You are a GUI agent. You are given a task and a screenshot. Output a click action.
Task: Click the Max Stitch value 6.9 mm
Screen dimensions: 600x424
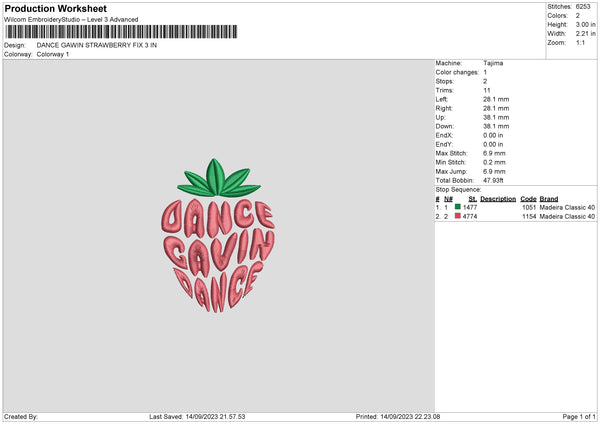494,153
